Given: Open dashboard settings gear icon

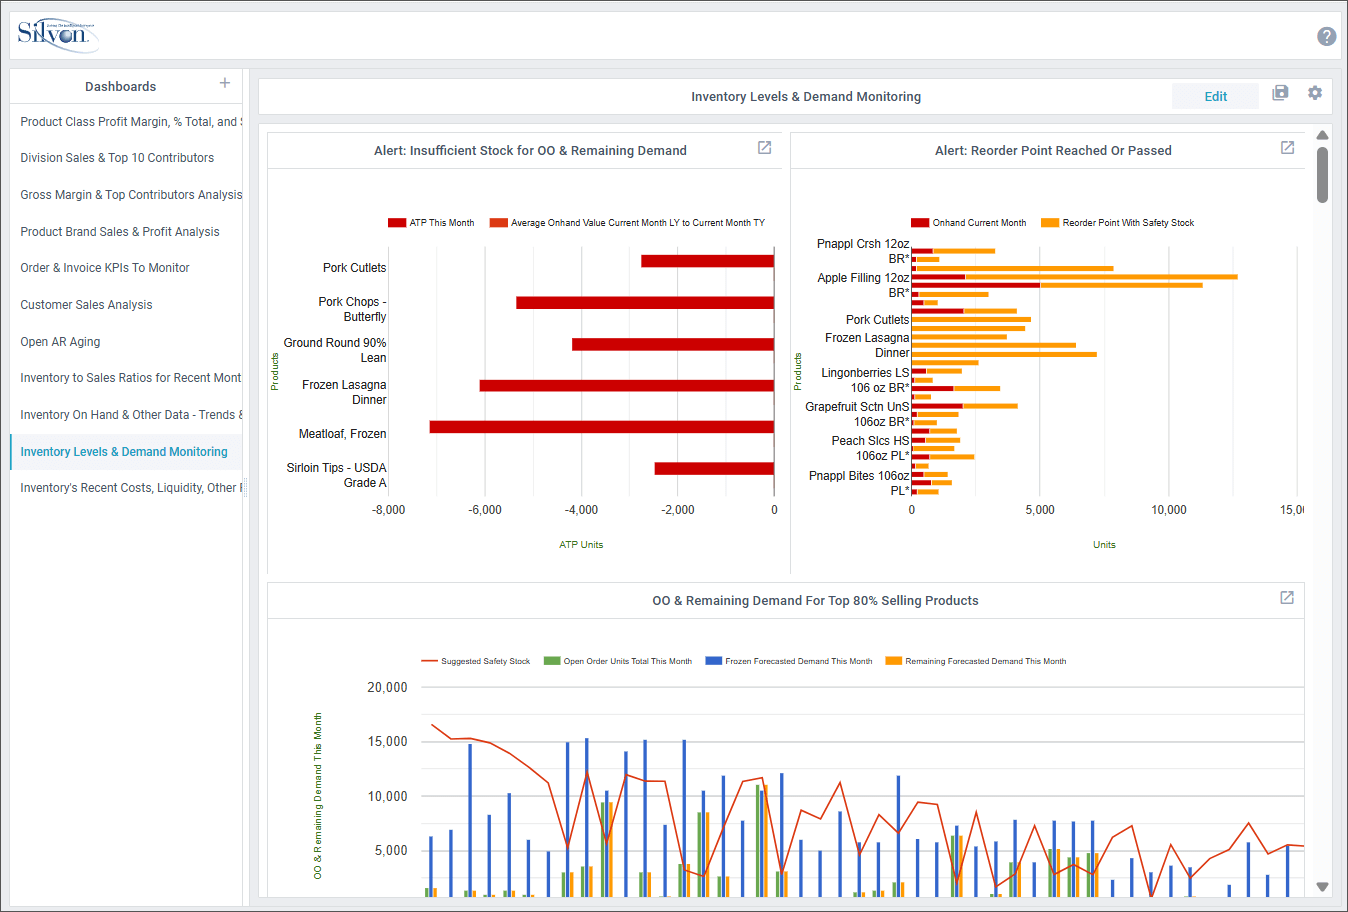Looking at the screenshot, I should tap(1315, 93).
